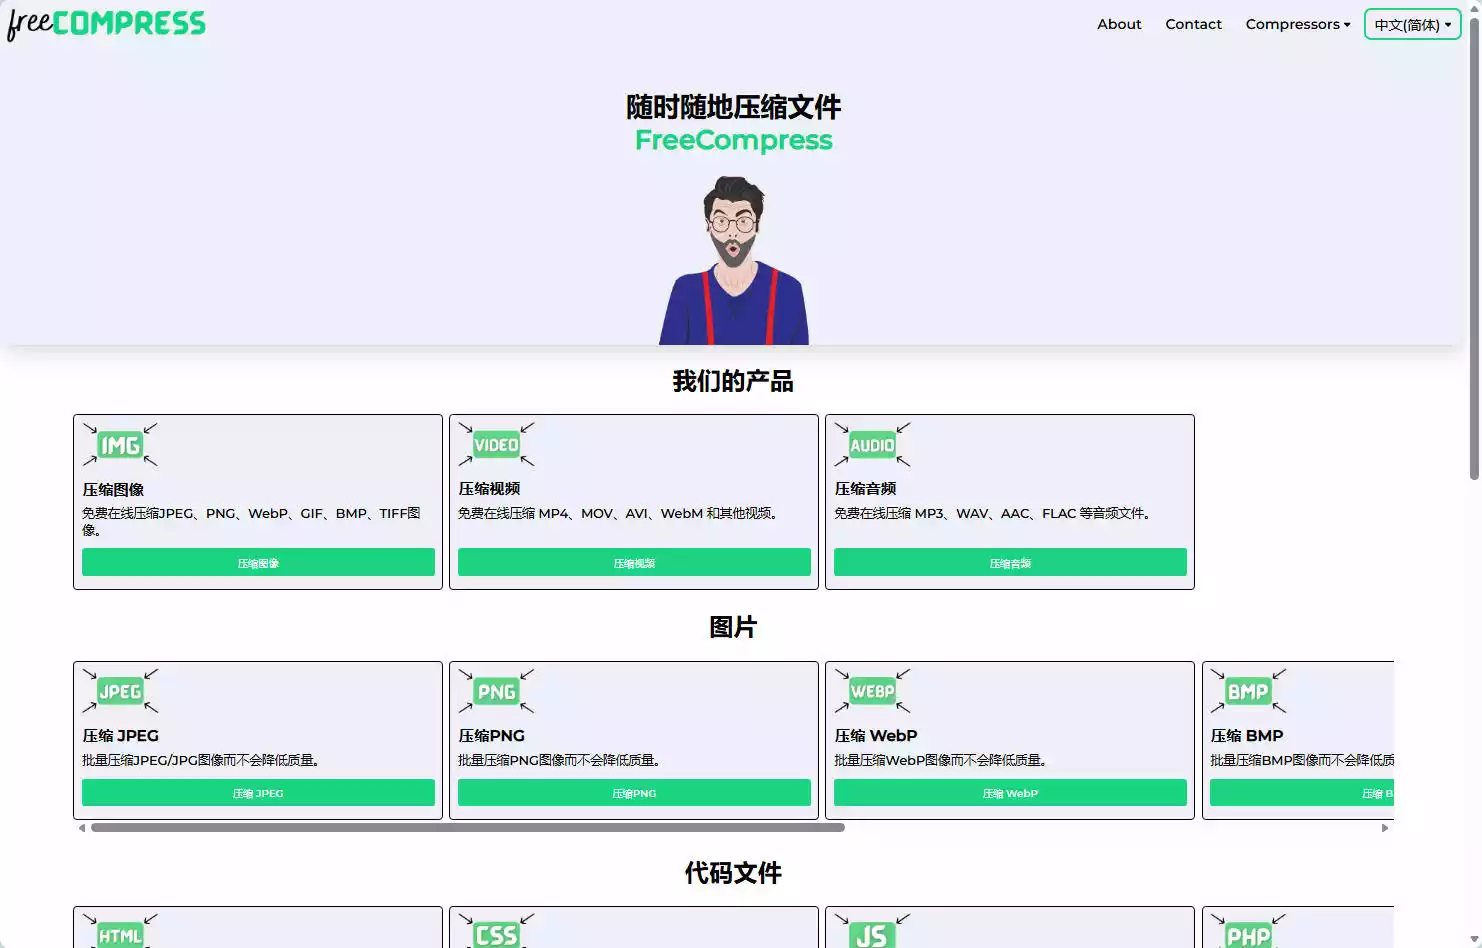Click the AUDIO compressor icon
The width and height of the screenshot is (1482, 948).
(871, 445)
